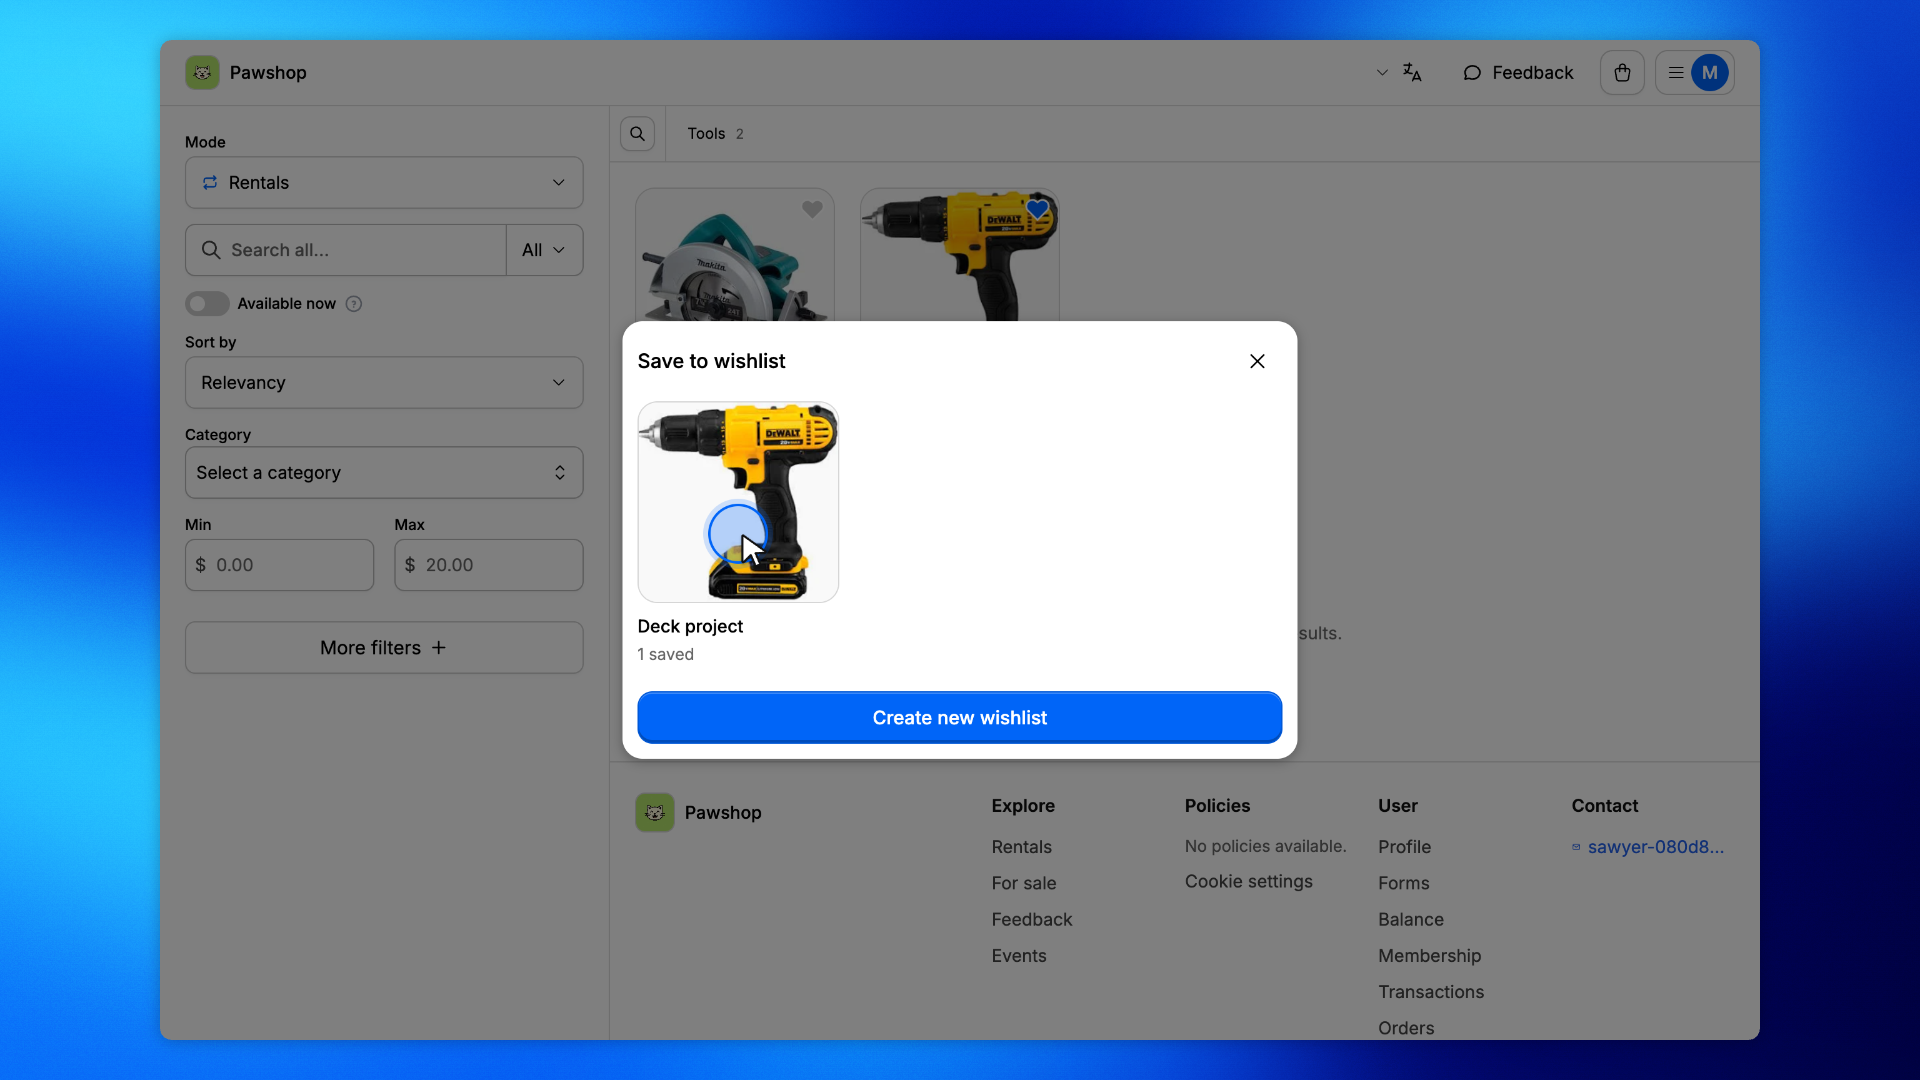
Task: Open the Orders footer link
Action: 1406,1028
